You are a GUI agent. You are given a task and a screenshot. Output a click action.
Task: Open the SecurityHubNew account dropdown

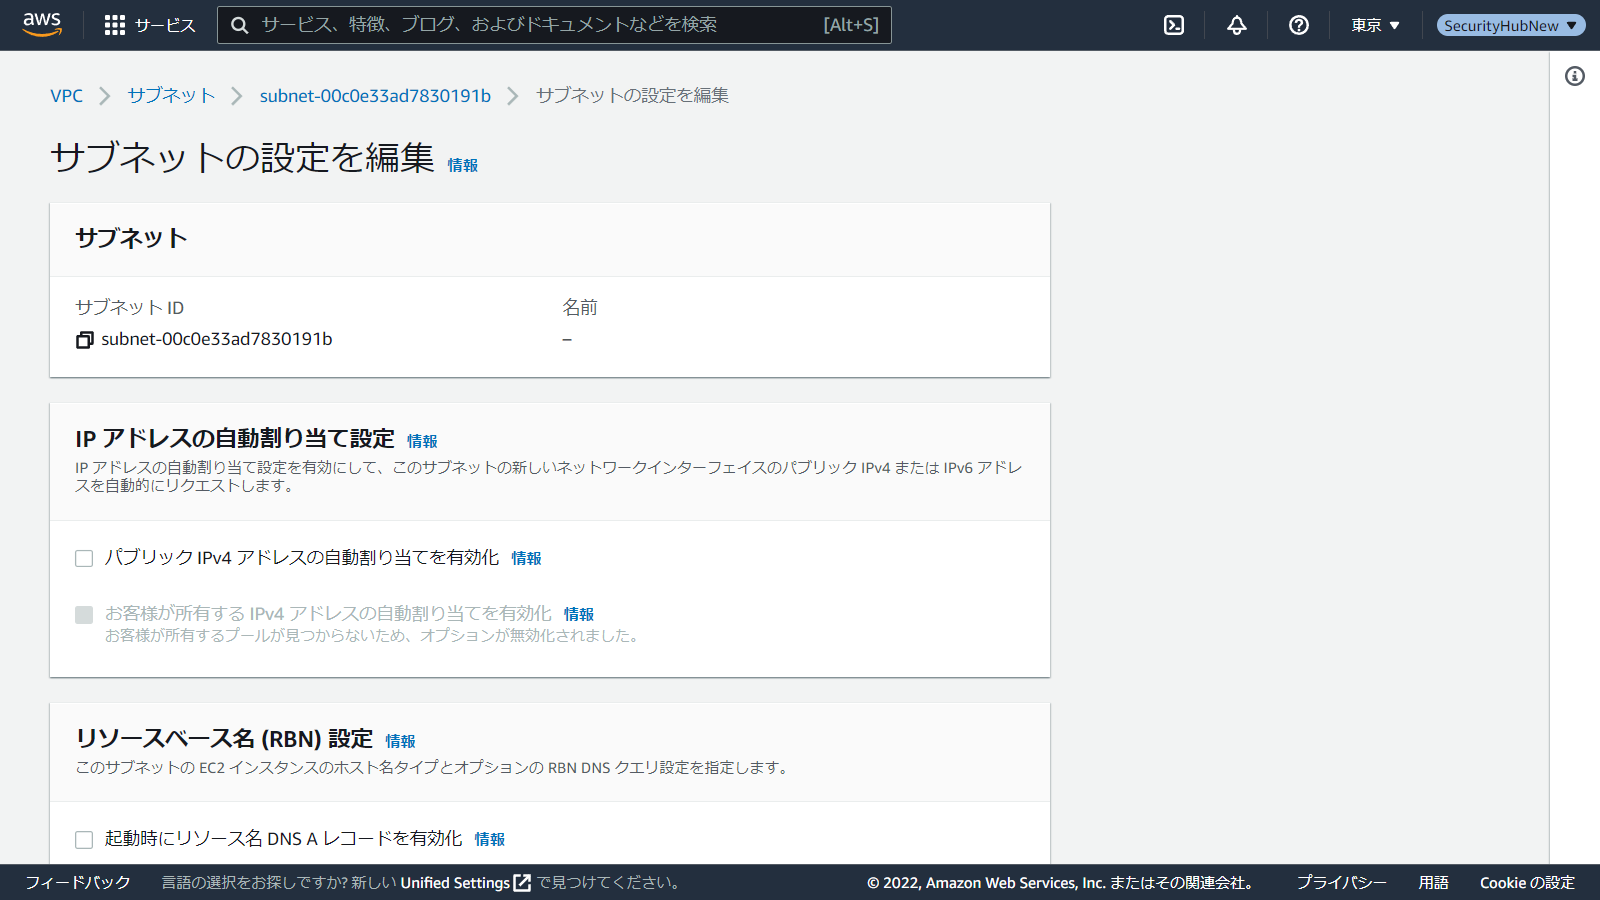[1510, 25]
